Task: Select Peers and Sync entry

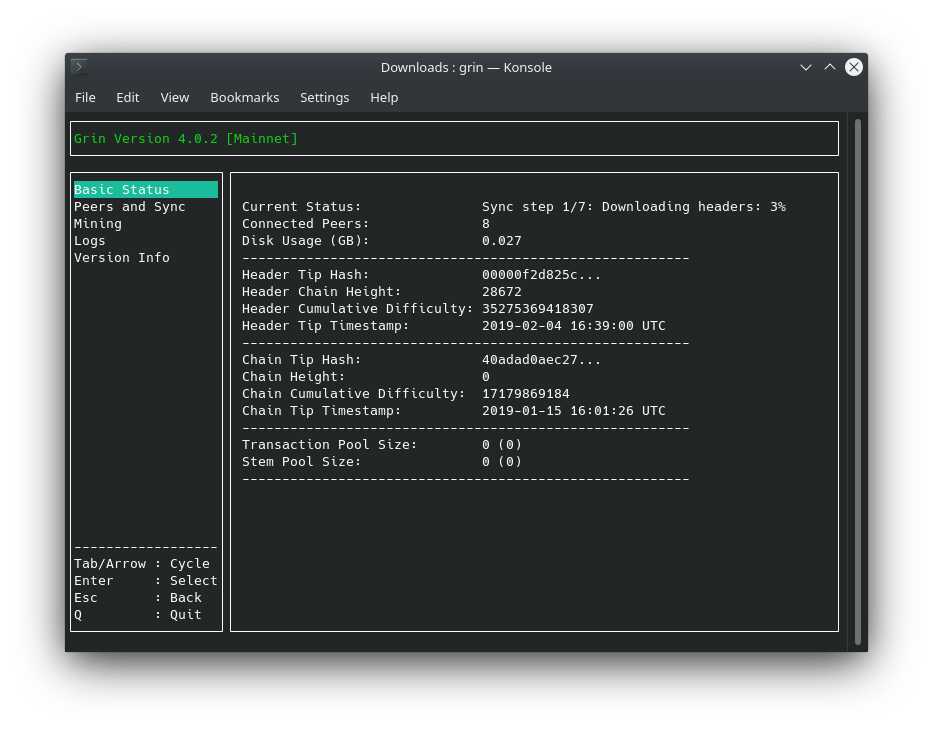Action: (130, 207)
